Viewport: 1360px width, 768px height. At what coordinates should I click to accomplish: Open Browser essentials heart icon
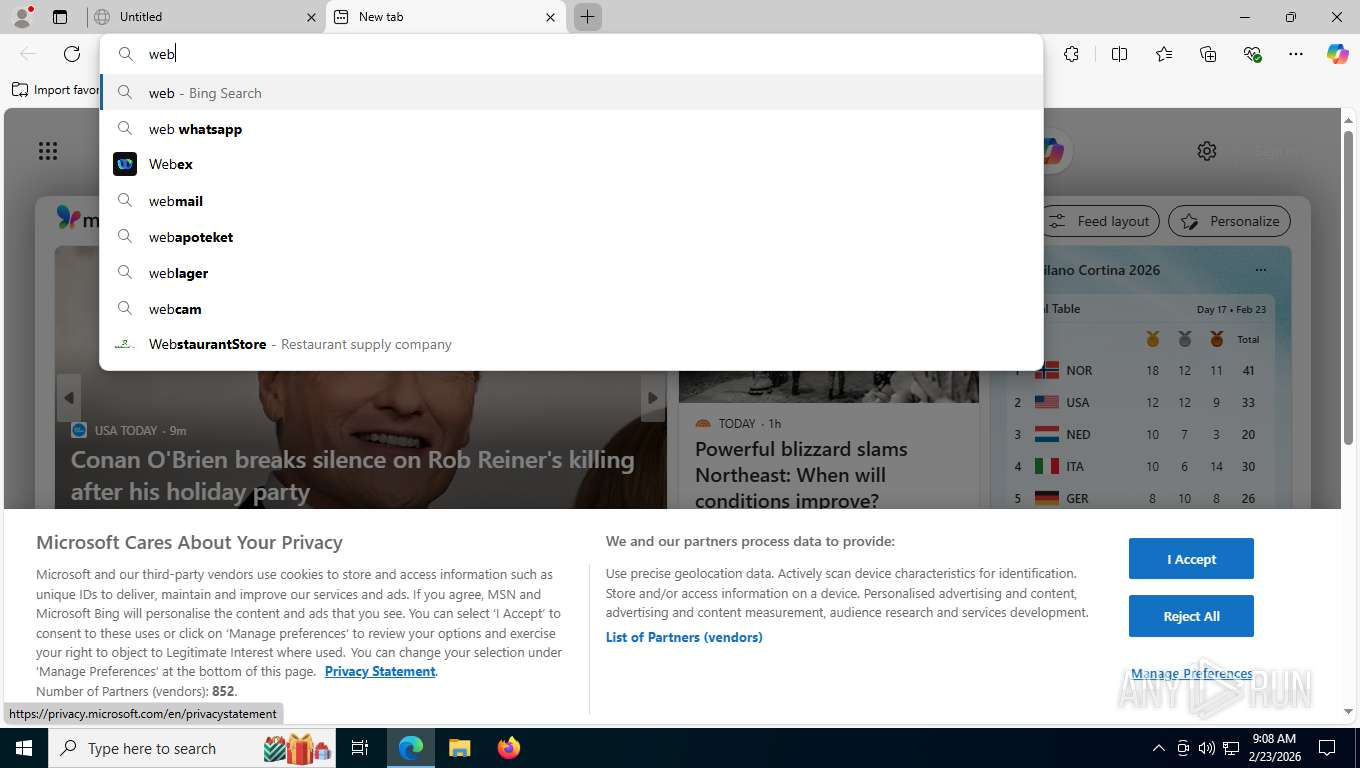1252,54
